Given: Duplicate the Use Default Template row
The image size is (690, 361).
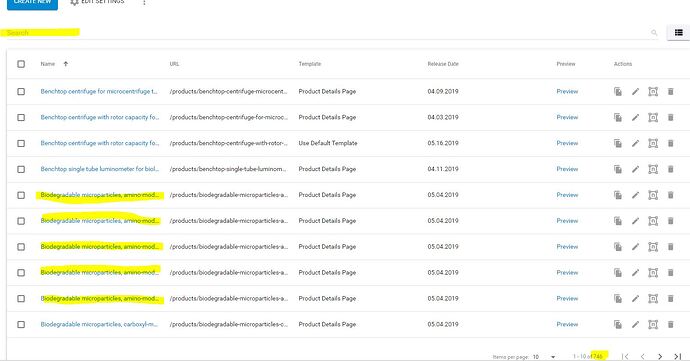Looking at the screenshot, I should 618,144.
